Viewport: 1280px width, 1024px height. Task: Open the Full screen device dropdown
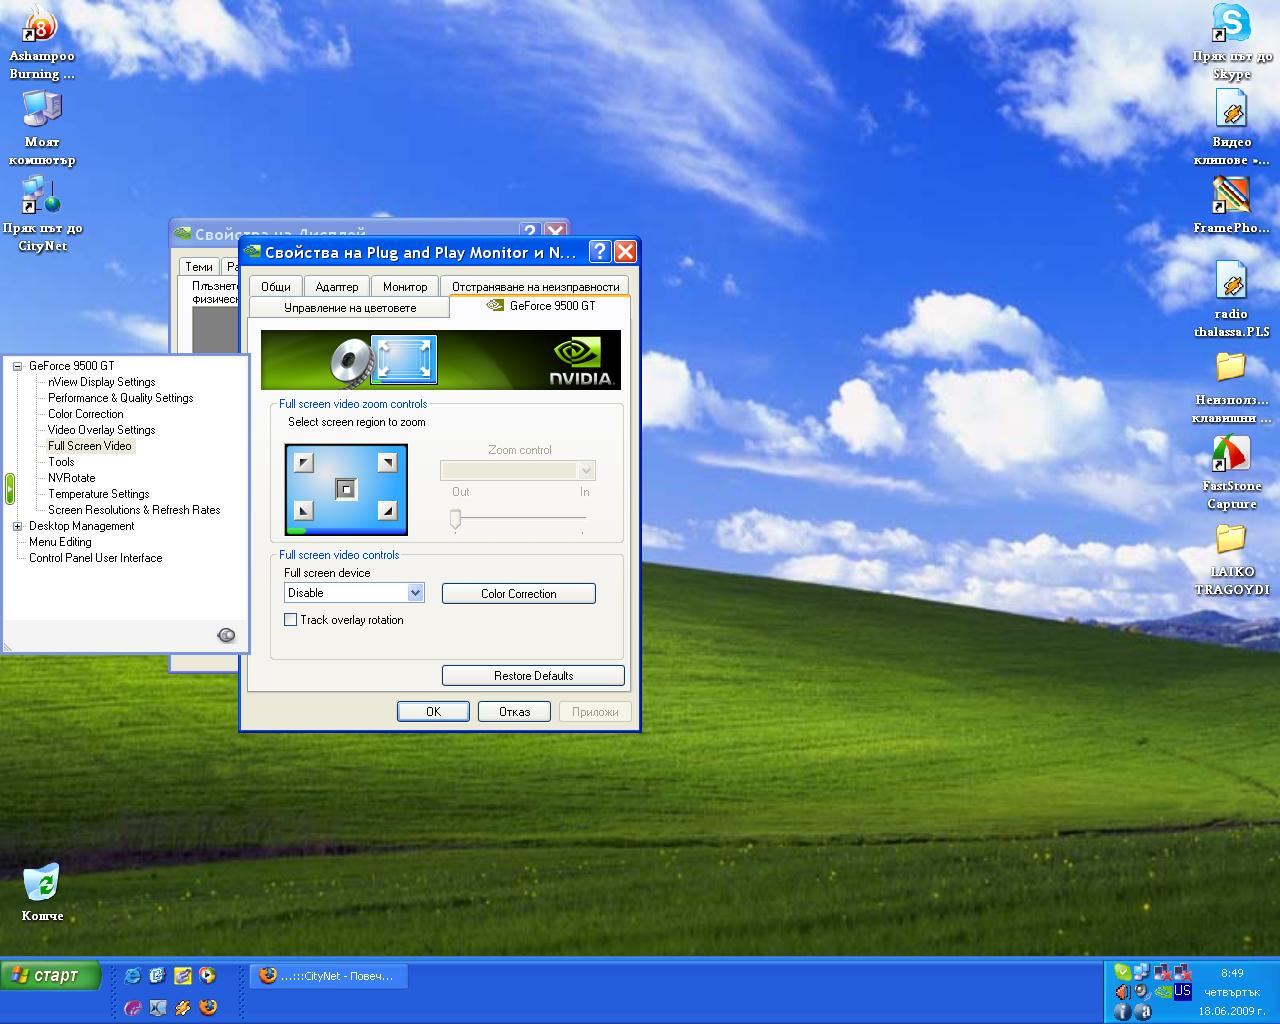pos(355,593)
